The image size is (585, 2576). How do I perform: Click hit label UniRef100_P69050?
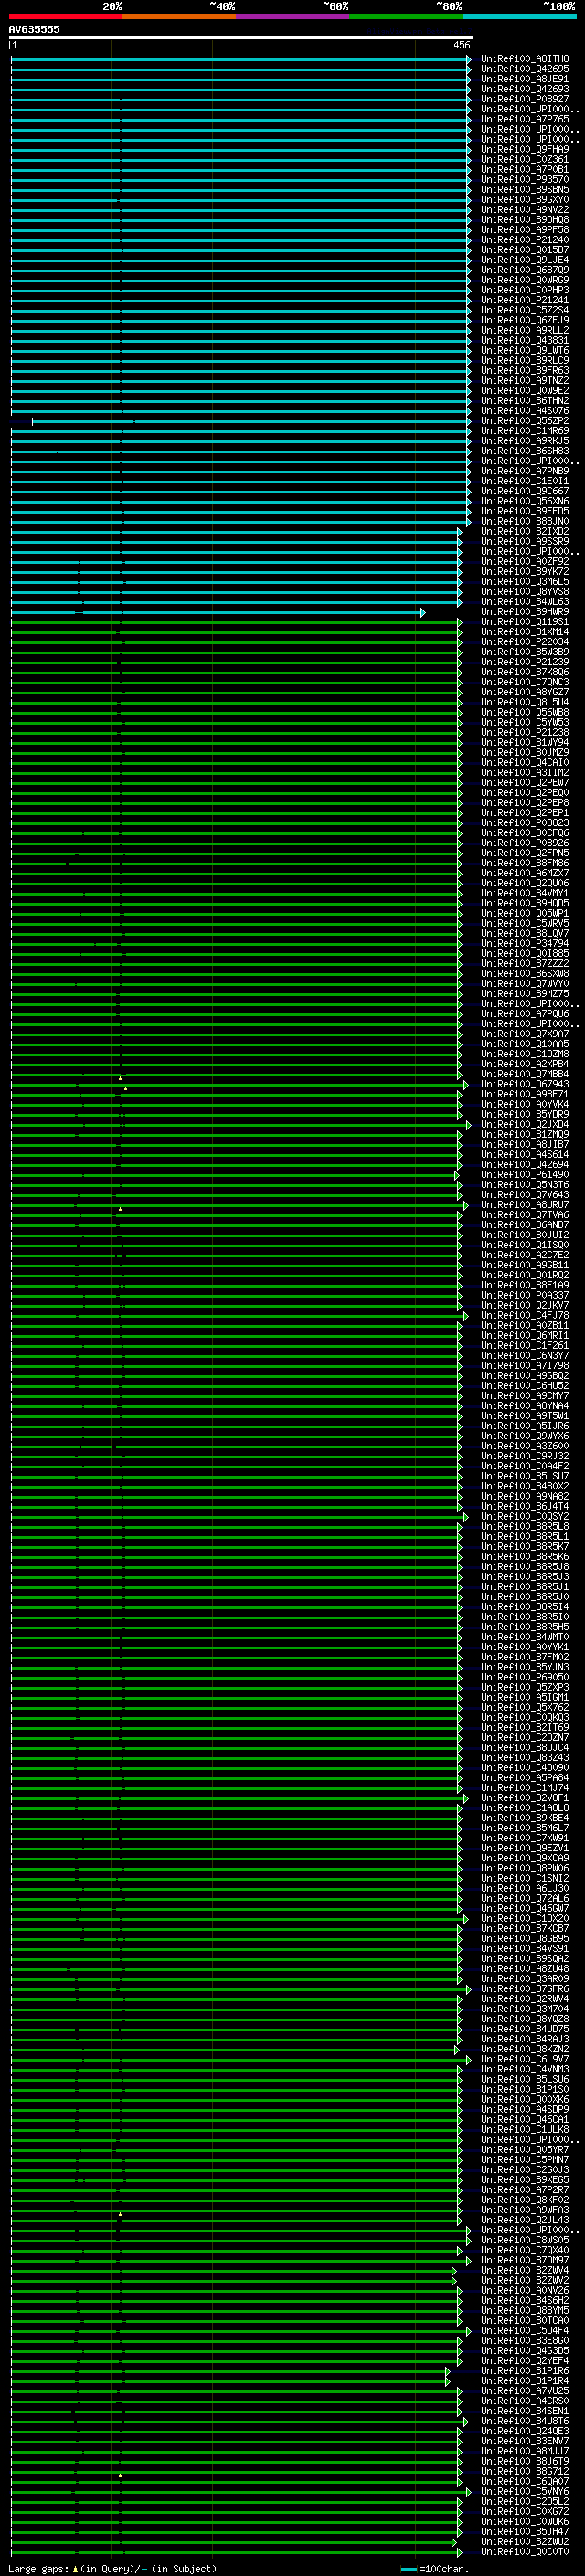click(524, 1677)
